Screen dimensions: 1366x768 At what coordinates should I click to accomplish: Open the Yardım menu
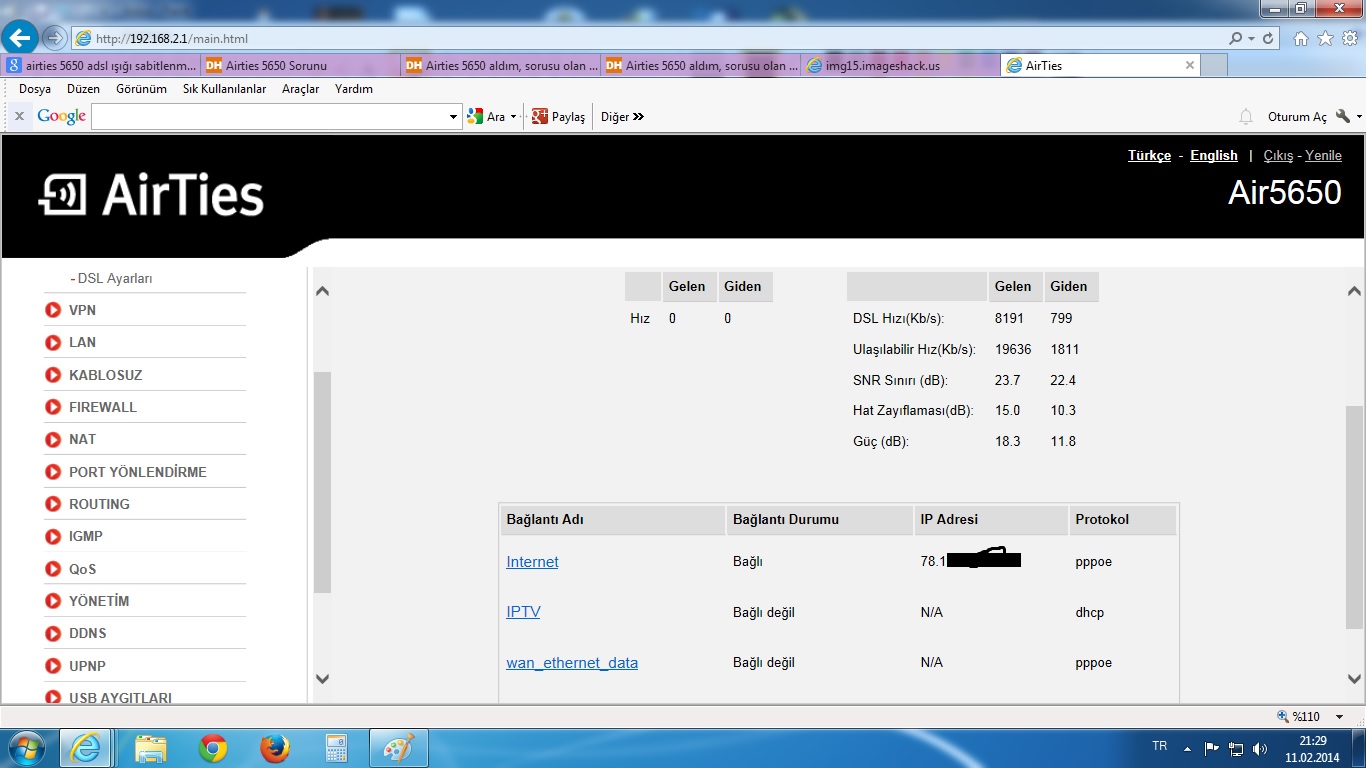coord(353,89)
